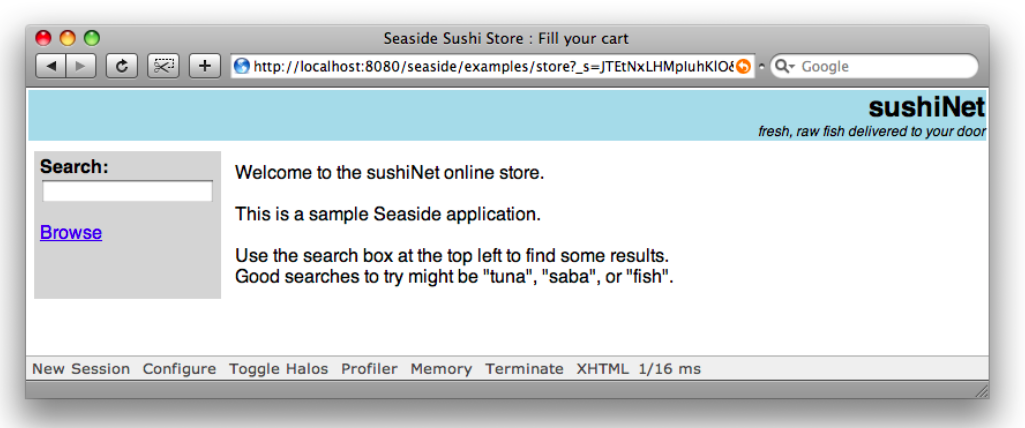
Task: Click the web clip scissors toolbar button
Action: tap(163, 66)
